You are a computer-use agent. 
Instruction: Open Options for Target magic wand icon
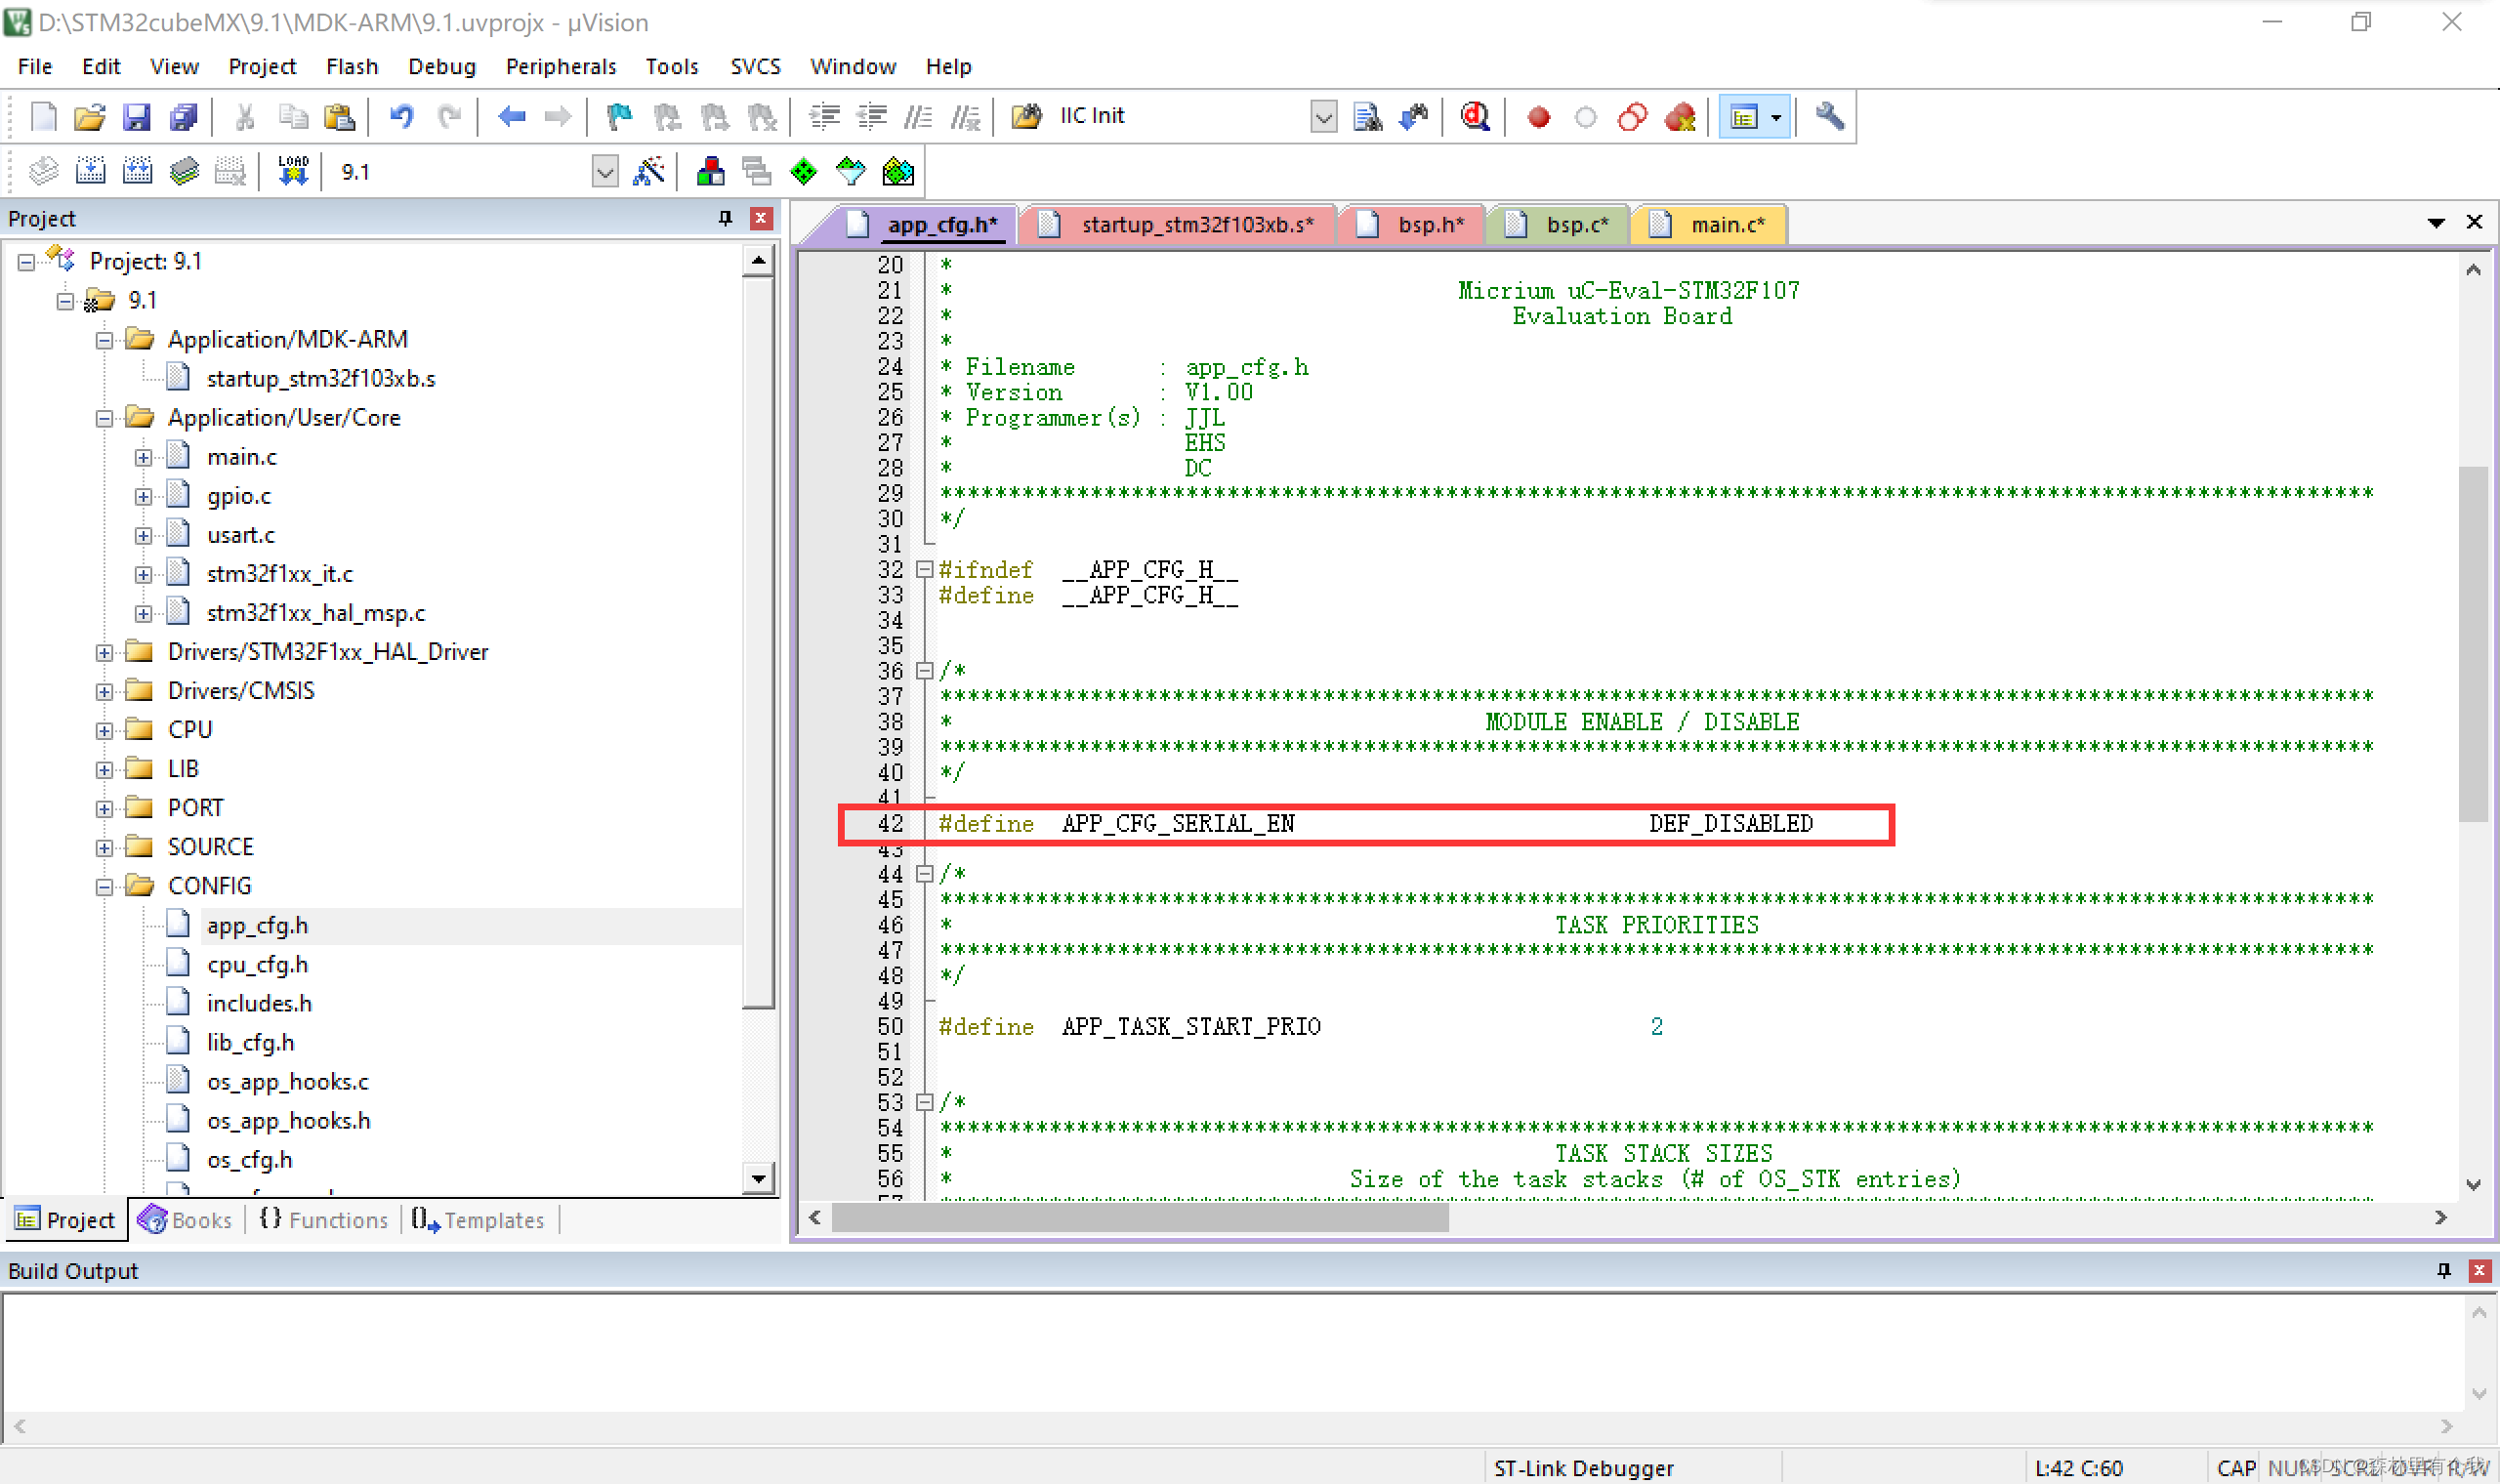tap(649, 172)
